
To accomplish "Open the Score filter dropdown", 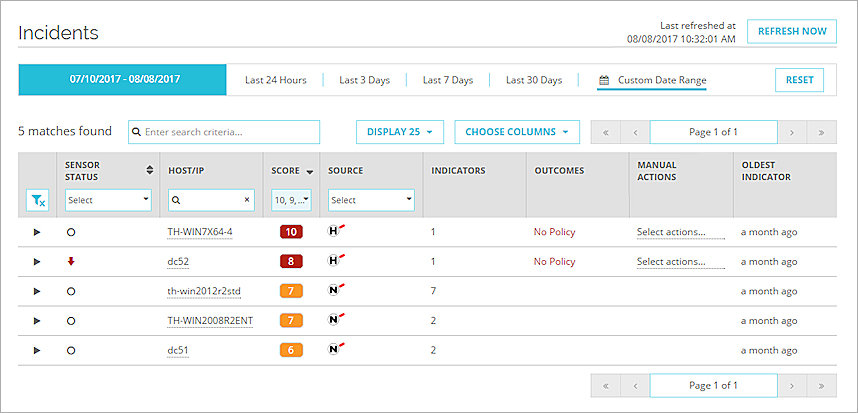I will [291, 200].
